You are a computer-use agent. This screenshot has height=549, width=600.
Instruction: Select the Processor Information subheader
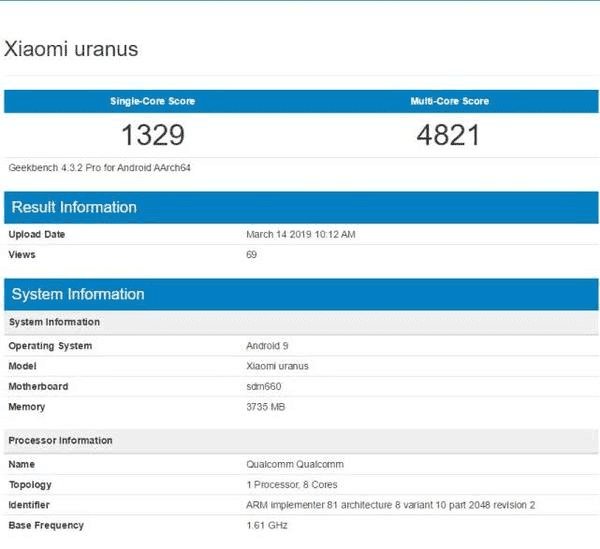tap(60, 440)
